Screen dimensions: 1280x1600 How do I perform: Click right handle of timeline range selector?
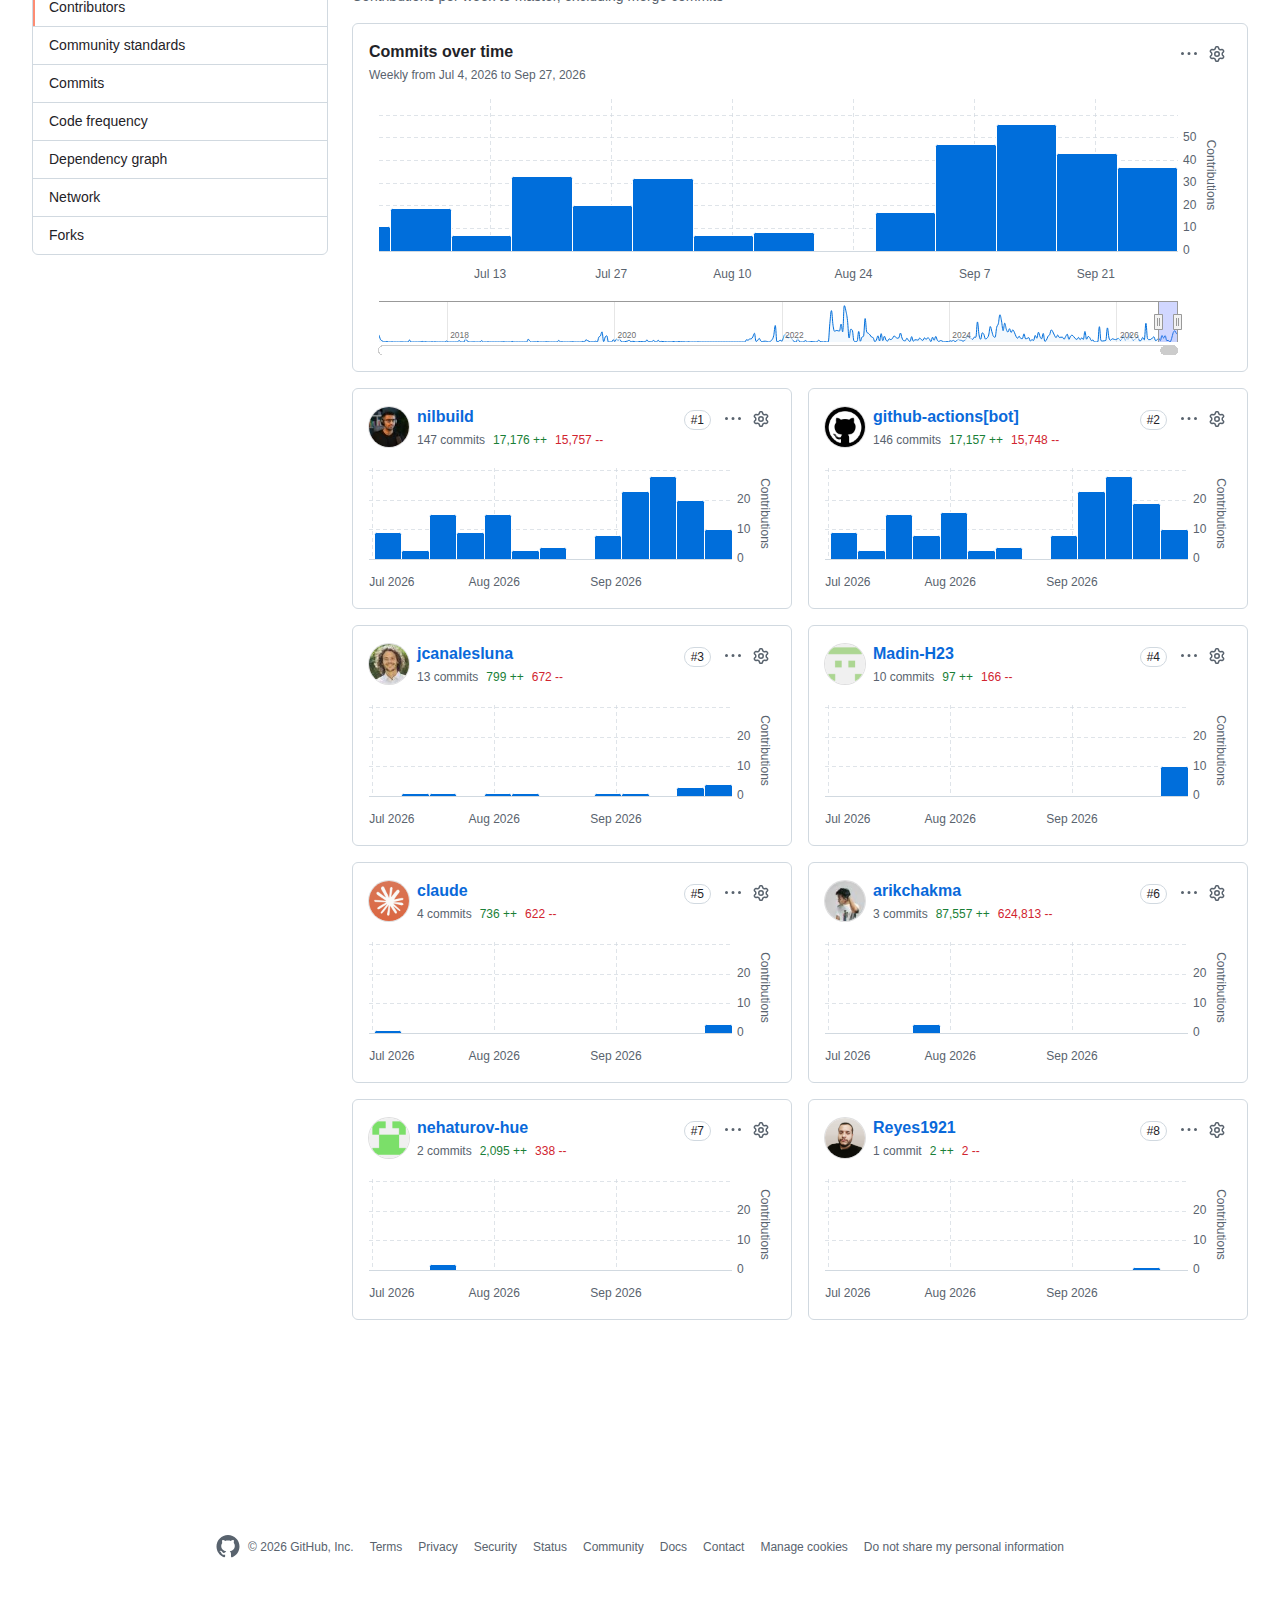tap(1178, 322)
